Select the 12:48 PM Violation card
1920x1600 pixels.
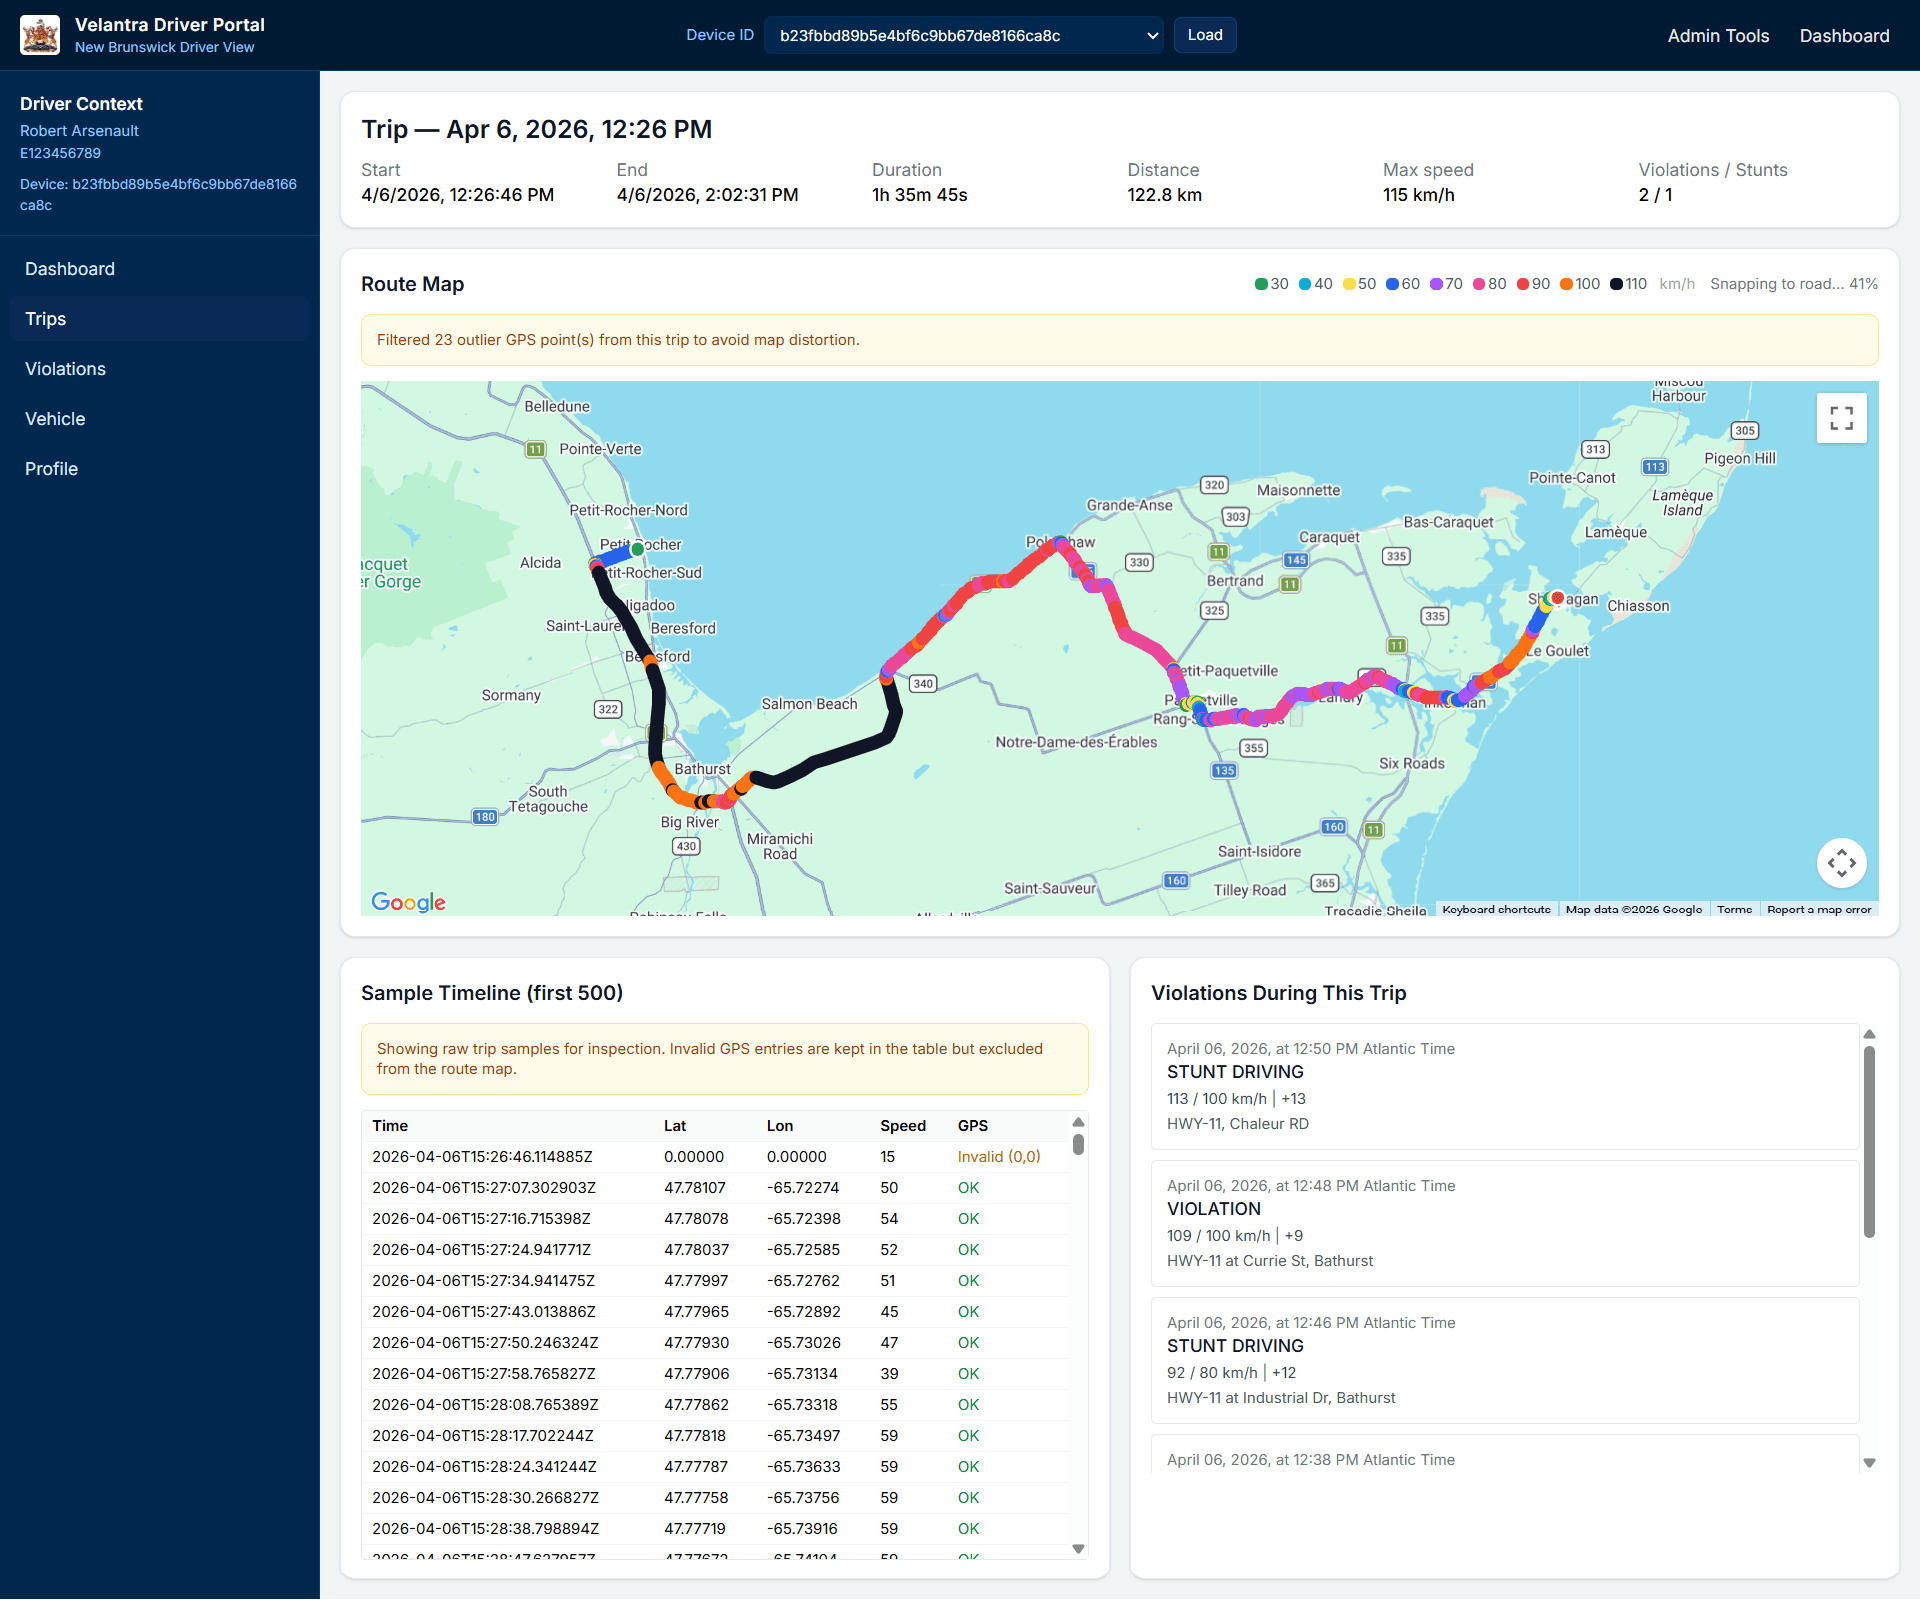(x=1505, y=1223)
